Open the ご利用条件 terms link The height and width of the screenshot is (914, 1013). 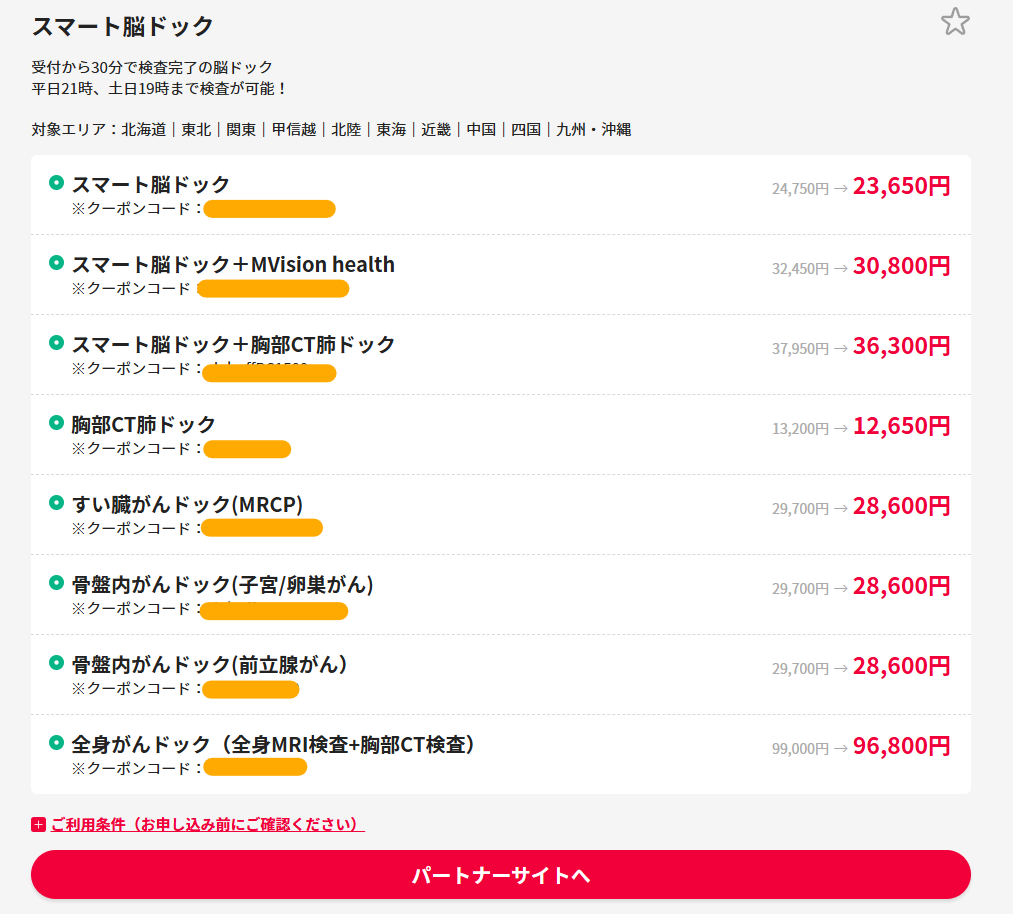[207, 825]
